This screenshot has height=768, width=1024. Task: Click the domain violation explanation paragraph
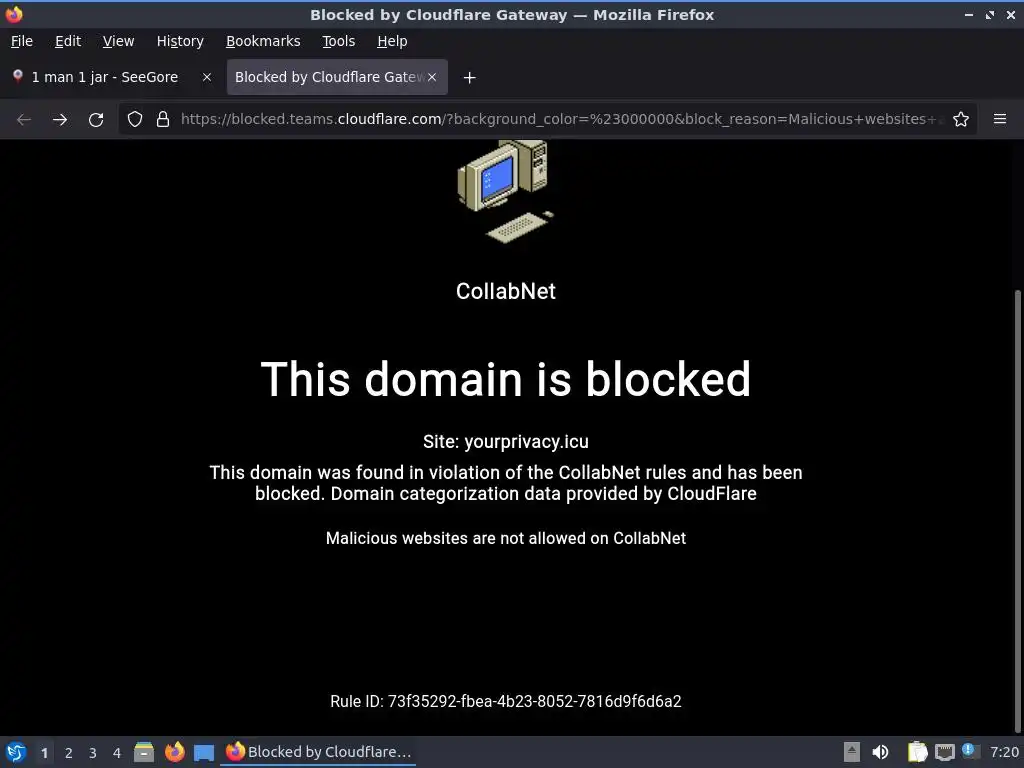[x=505, y=483]
